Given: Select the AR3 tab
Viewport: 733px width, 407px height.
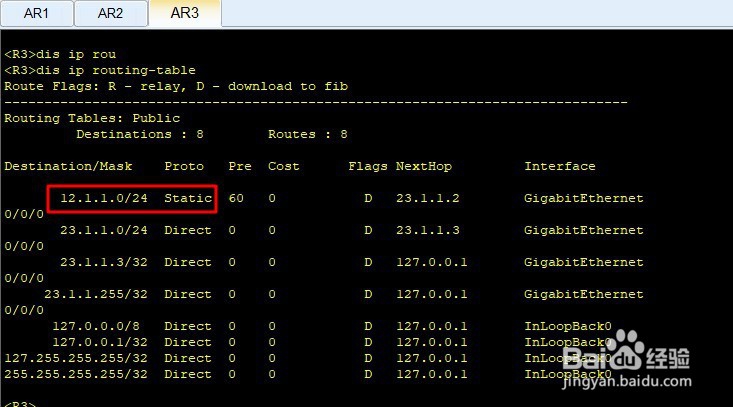Looking at the screenshot, I should 184,13.
